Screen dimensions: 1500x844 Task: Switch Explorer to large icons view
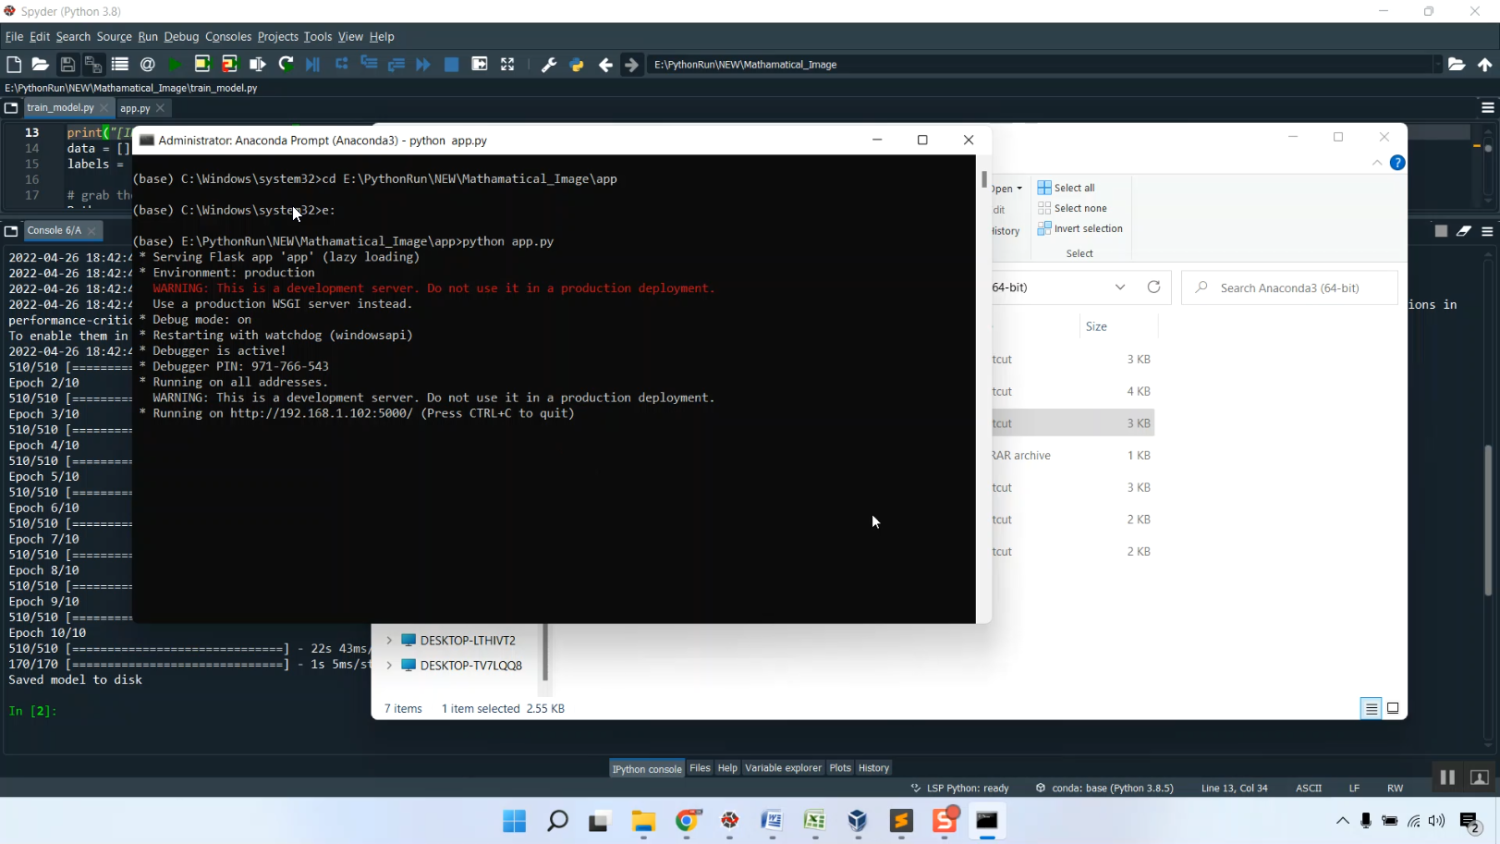1392,708
